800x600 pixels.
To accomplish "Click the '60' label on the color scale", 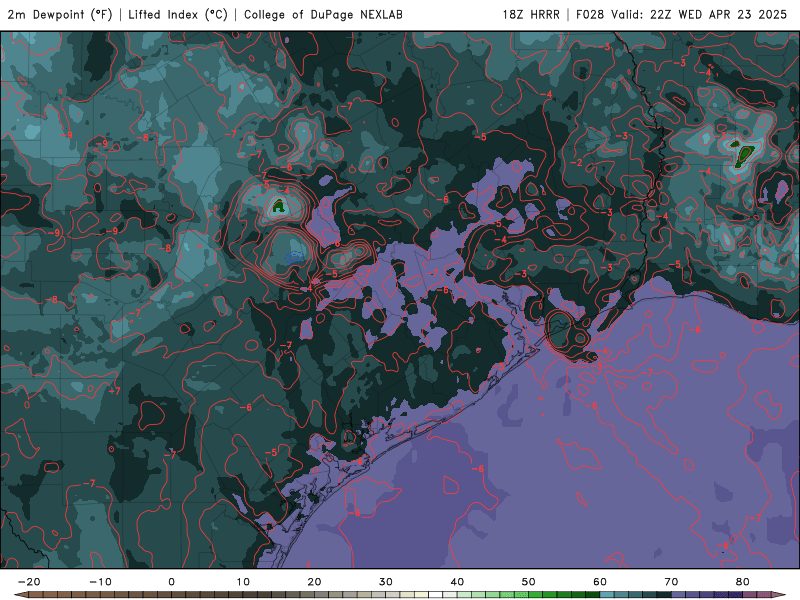I will coord(600,582).
